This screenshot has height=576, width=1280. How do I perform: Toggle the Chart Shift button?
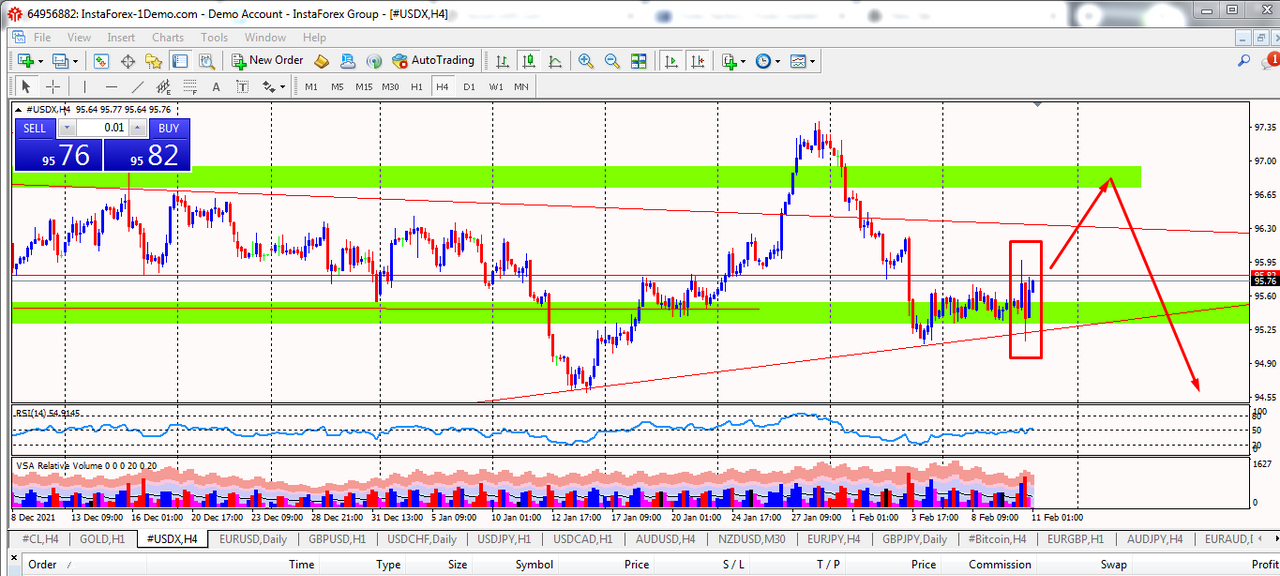pyautogui.click(x=697, y=61)
